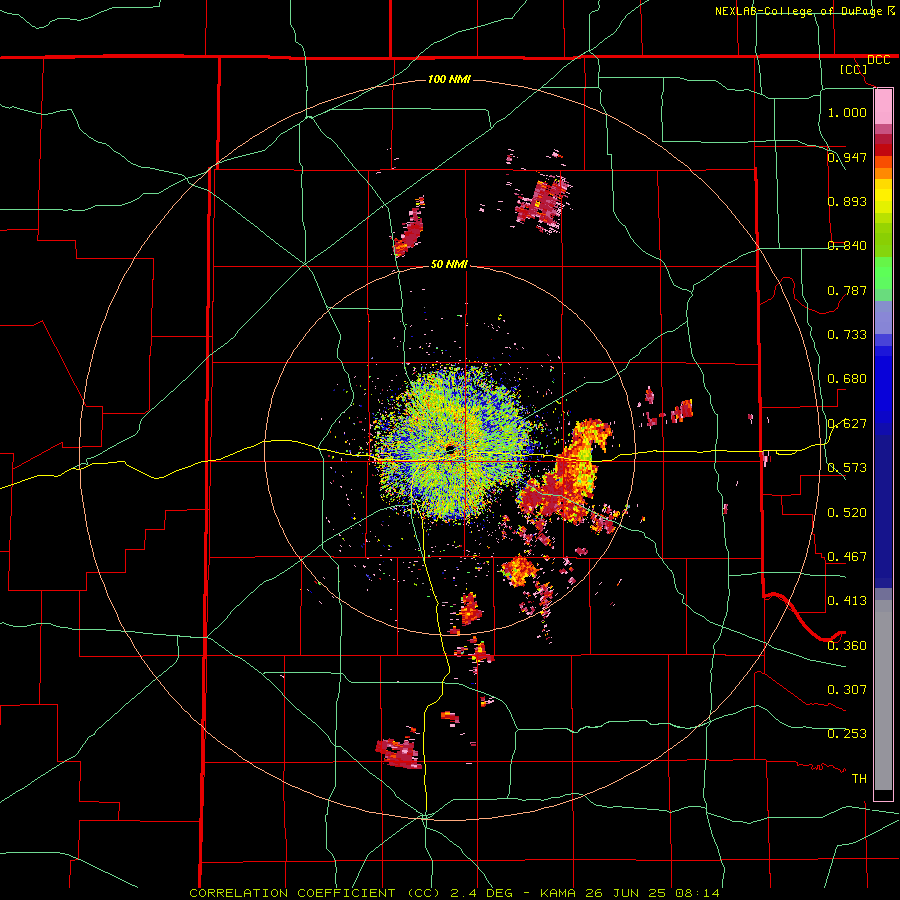This screenshot has width=900, height=900.
Task: Select the 0.680 scale value
Action: (847, 379)
